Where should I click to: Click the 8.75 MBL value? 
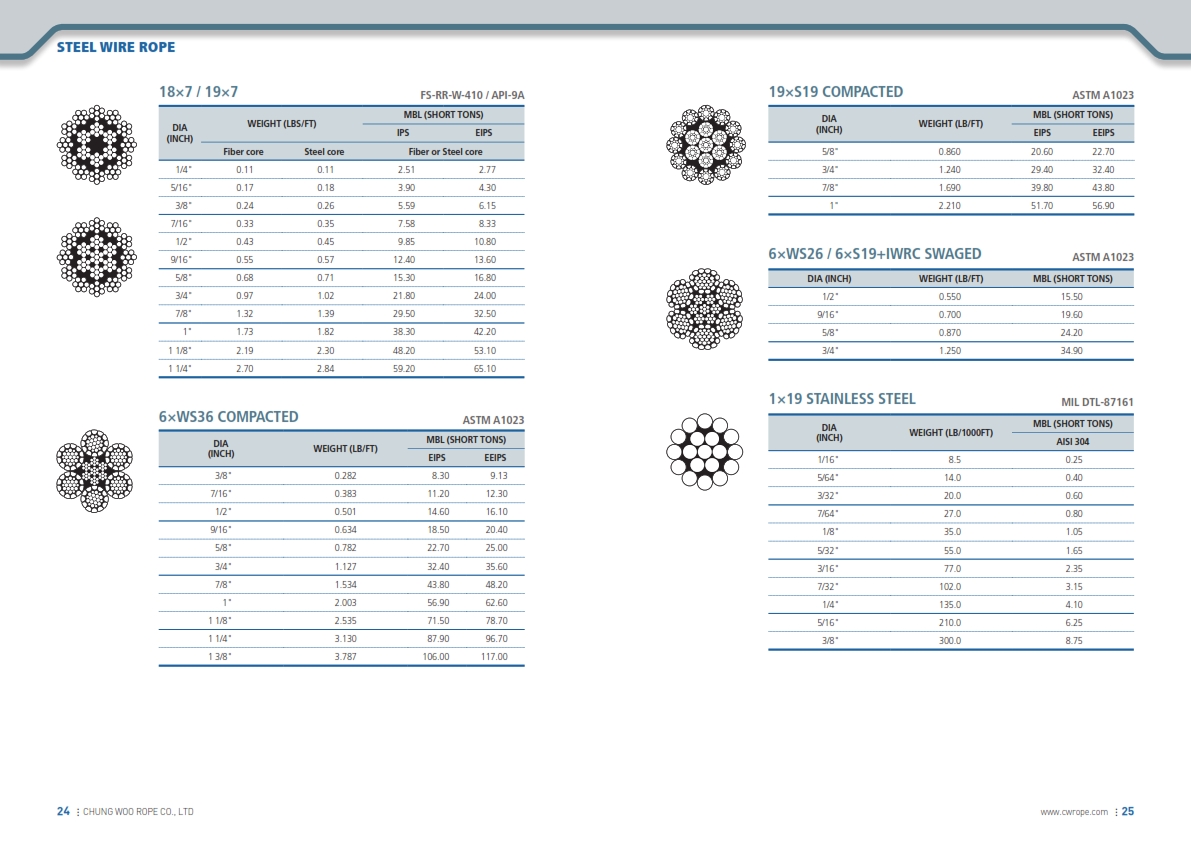pyautogui.click(x=1074, y=641)
